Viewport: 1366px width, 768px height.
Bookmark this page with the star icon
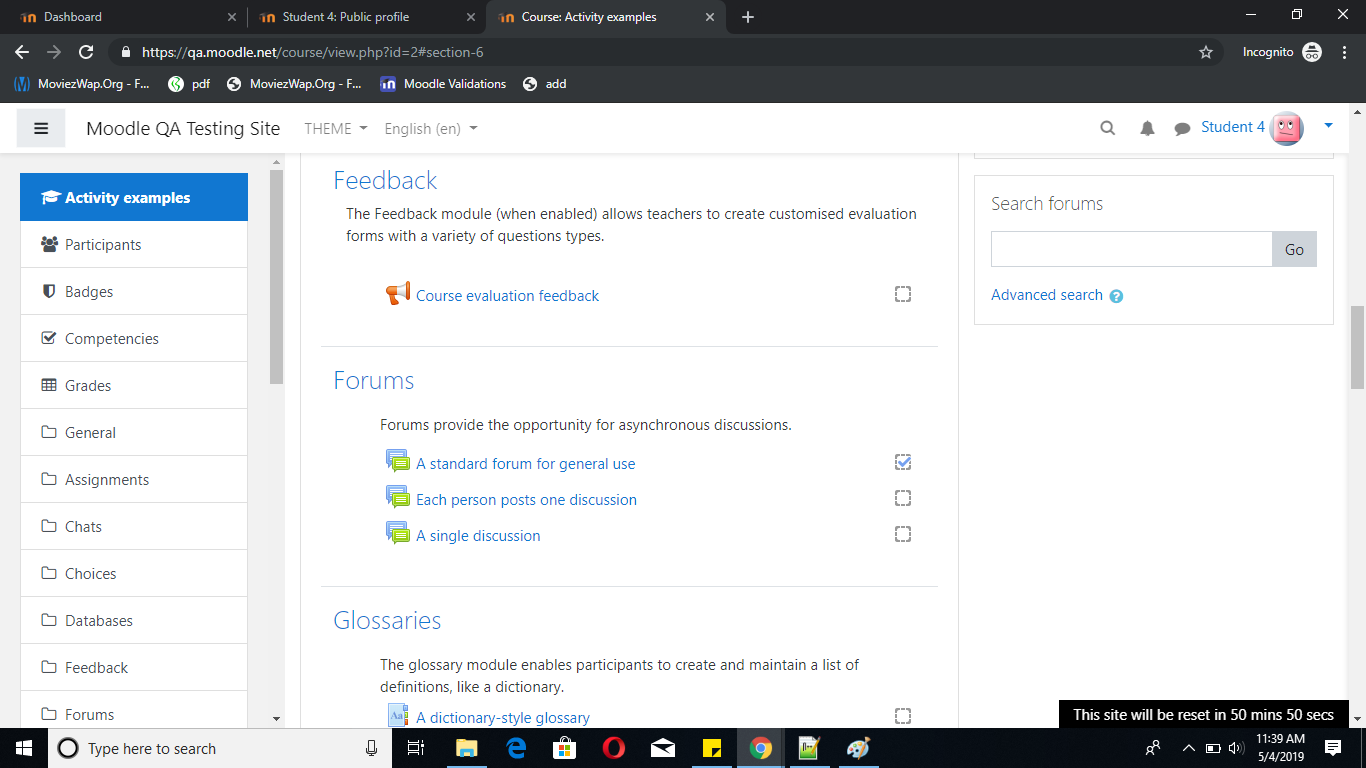[1206, 52]
